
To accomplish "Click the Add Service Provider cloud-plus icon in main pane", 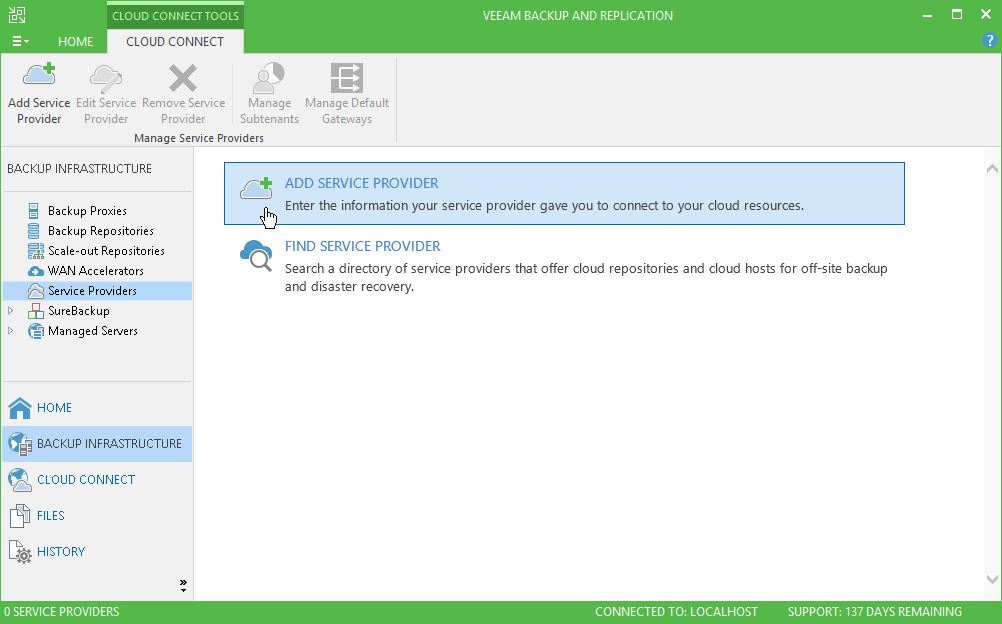I will click(x=256, y=189).
